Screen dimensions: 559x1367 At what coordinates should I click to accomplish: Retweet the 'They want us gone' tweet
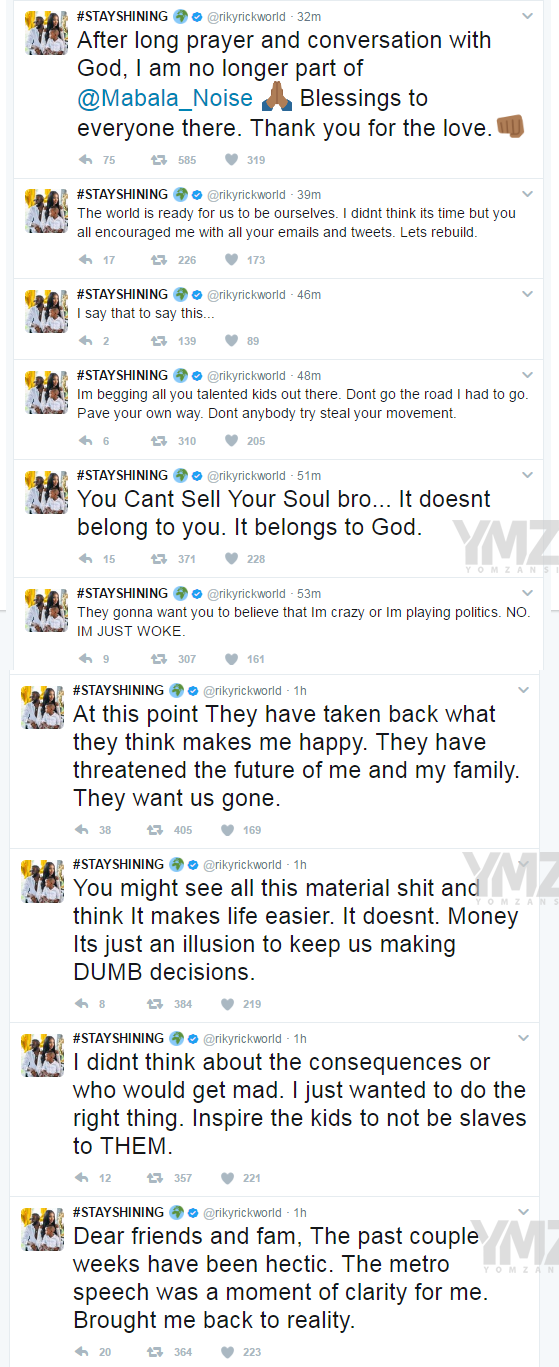(155, 830)
